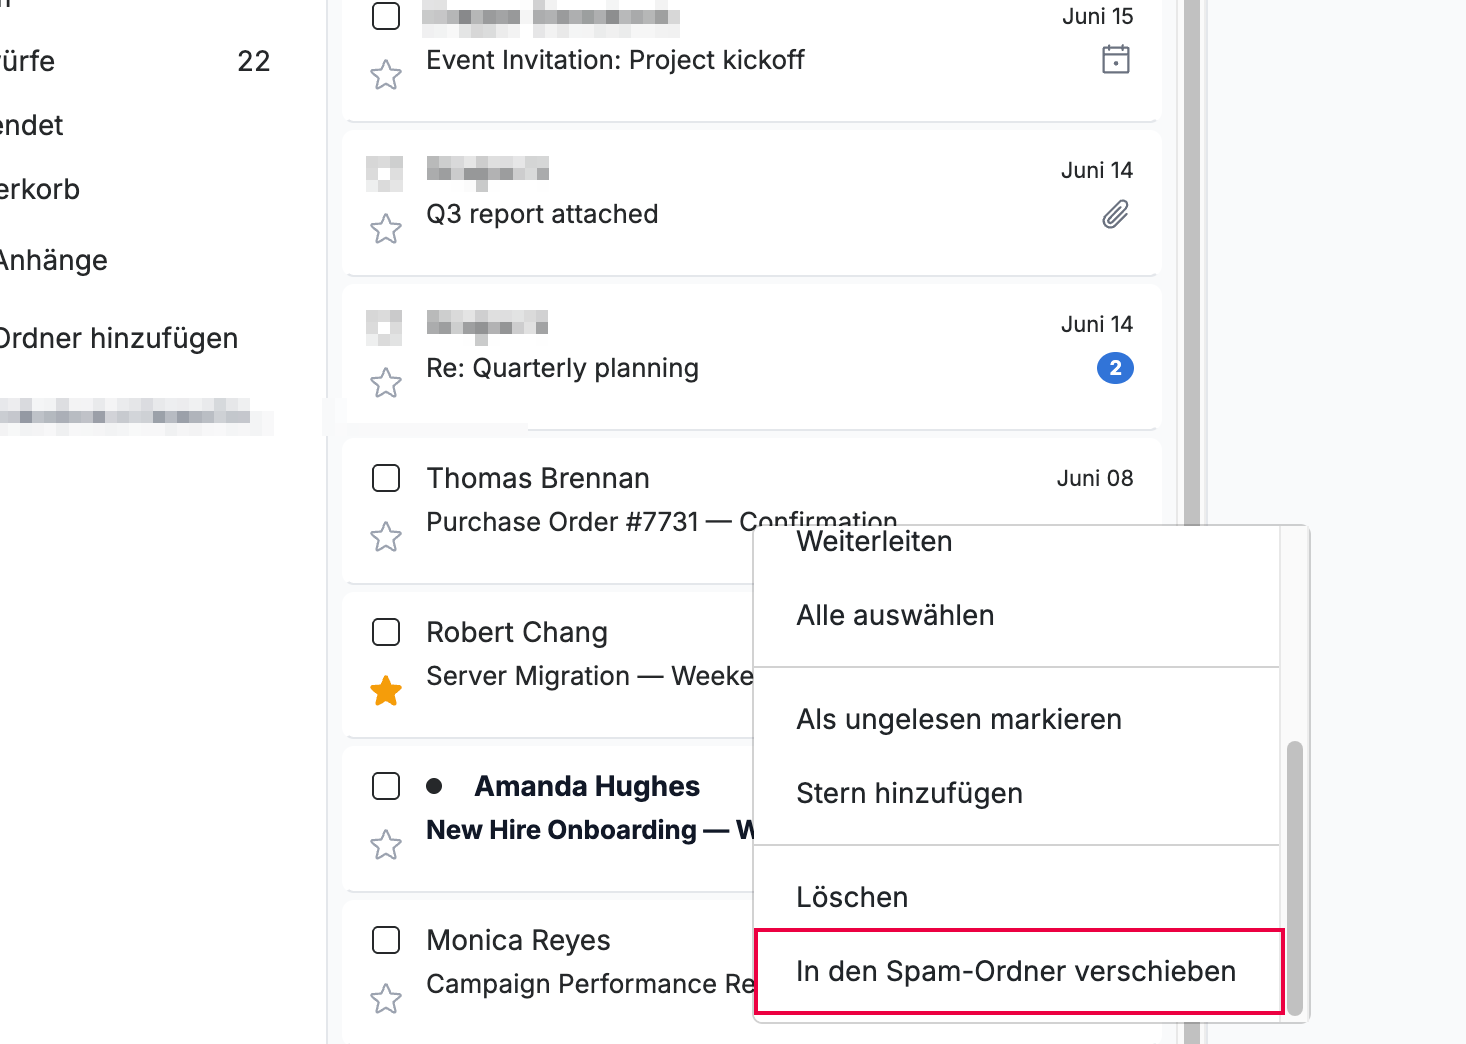Click unread dot beside Amanda Hughes
Image resolution: width=1466 pixels, height=1044 pixels.
click(434, 786)
